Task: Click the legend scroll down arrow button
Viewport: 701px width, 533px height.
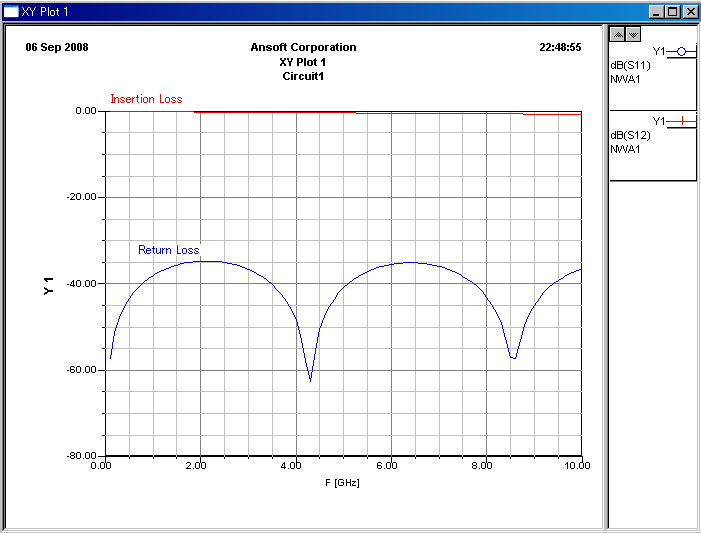Action: [x=633, y=34]
